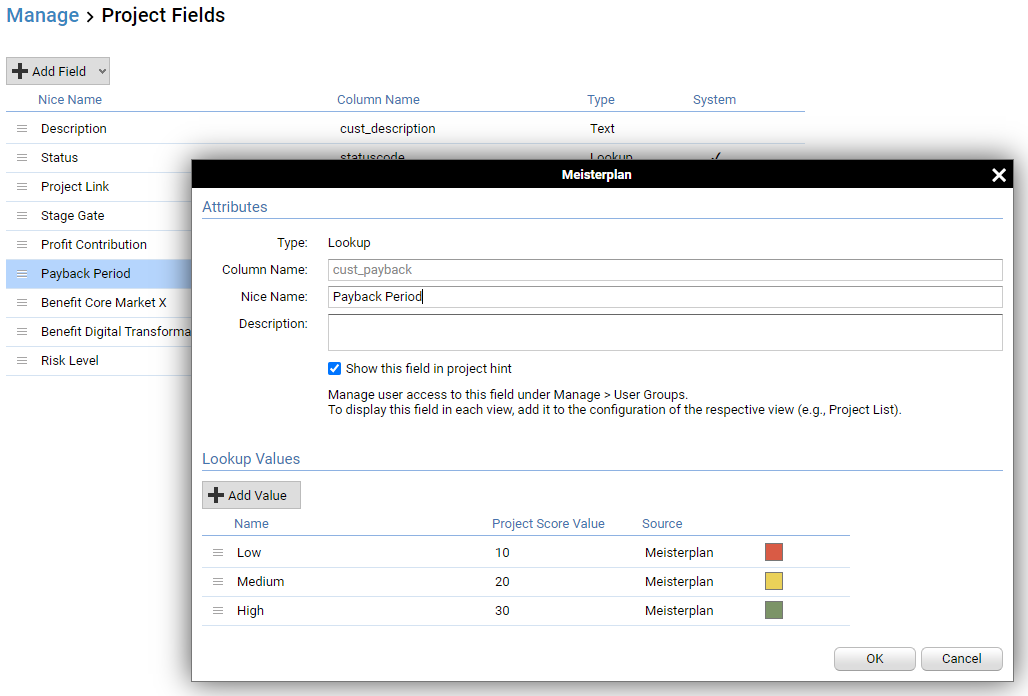Click the plus icon on Add Value
The image size is (1028, 696).
(x=216, y=495)
